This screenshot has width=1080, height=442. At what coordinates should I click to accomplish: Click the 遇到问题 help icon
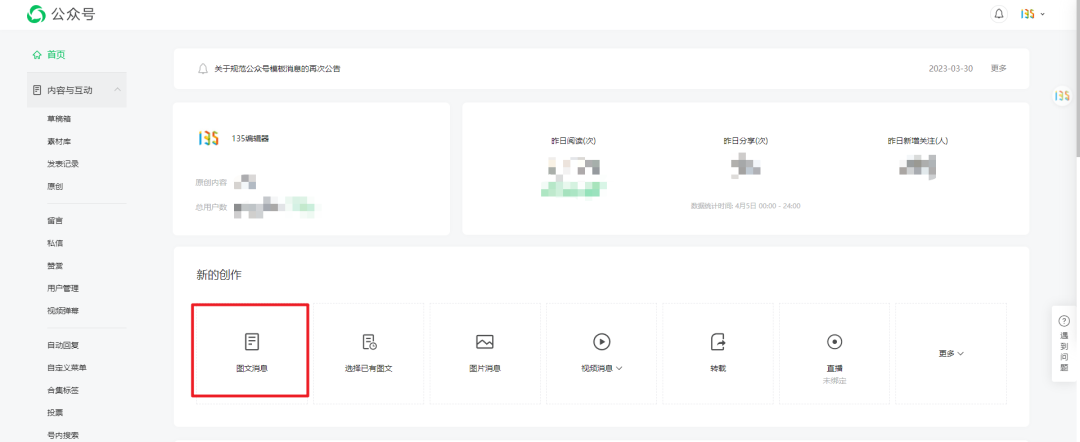pos(1063,320)
